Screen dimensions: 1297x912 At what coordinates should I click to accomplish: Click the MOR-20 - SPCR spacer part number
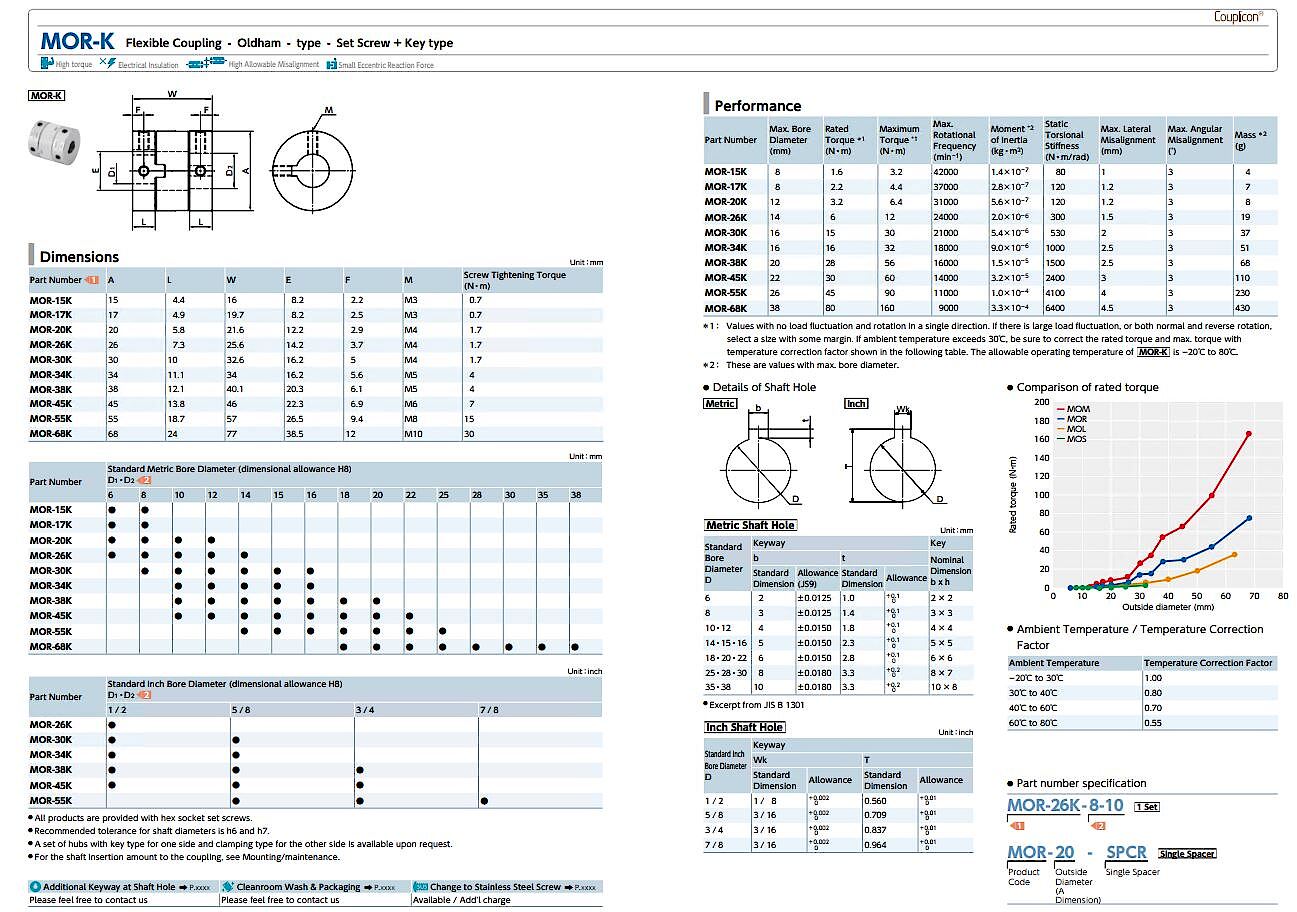(x=1076, y=853)
